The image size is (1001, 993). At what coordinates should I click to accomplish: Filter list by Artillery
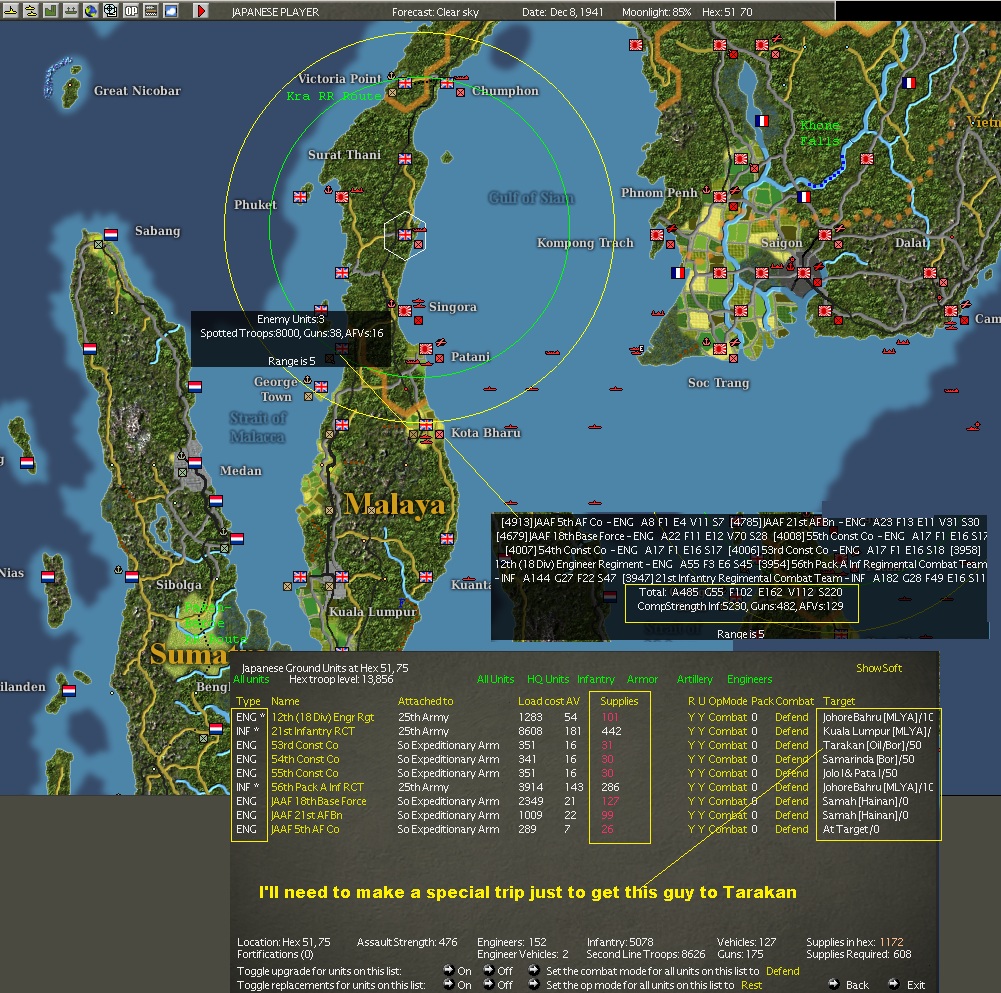pyautogui.click(x=695, y=679)
